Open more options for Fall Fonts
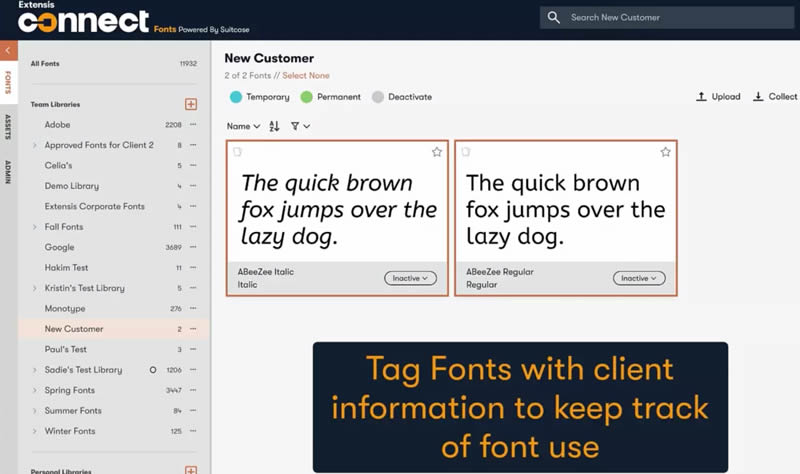This screenshot has height=474, width=800. tap(193, 227)
